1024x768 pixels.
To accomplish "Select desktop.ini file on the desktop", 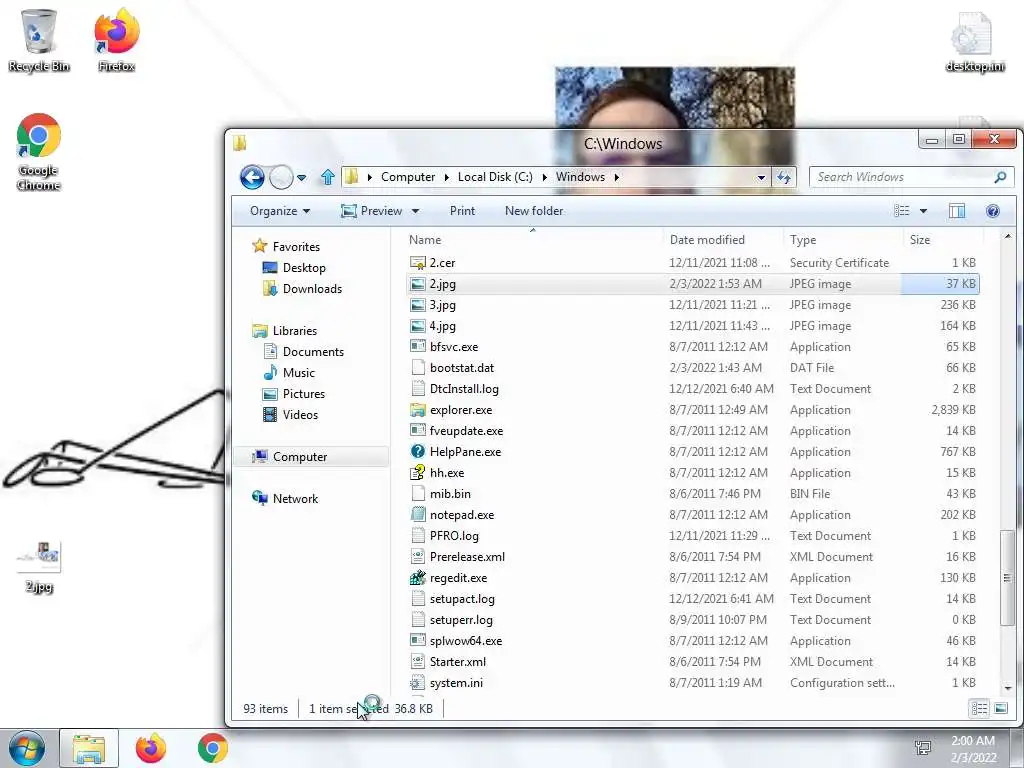I will point(974,42).
